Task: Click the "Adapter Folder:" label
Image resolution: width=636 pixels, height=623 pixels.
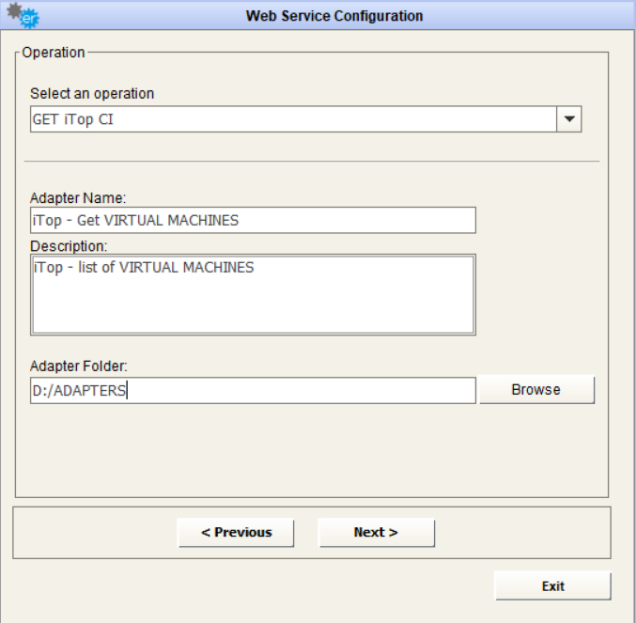Action: (76, 368)
